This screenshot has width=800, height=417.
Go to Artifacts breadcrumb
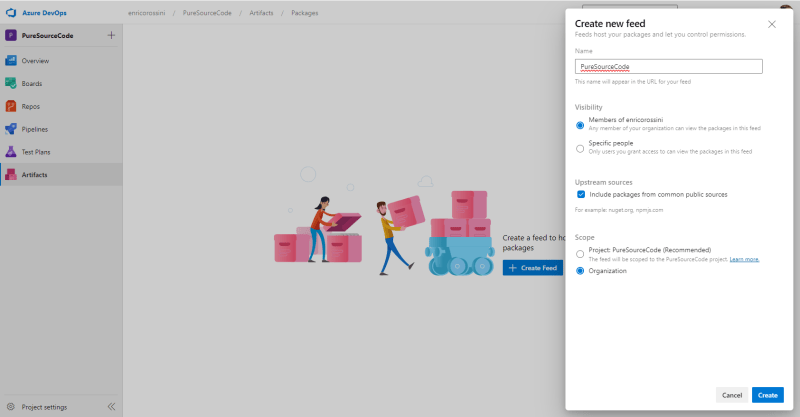click(261, 13)
